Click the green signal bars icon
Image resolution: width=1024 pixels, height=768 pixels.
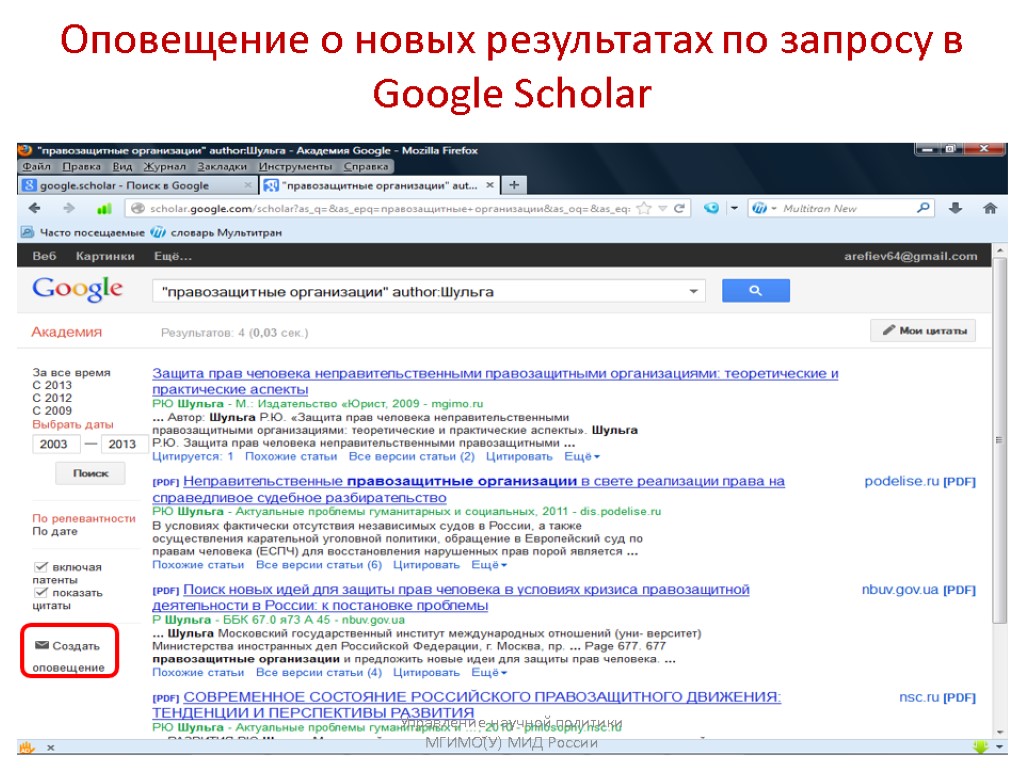[x=104, y=209]
